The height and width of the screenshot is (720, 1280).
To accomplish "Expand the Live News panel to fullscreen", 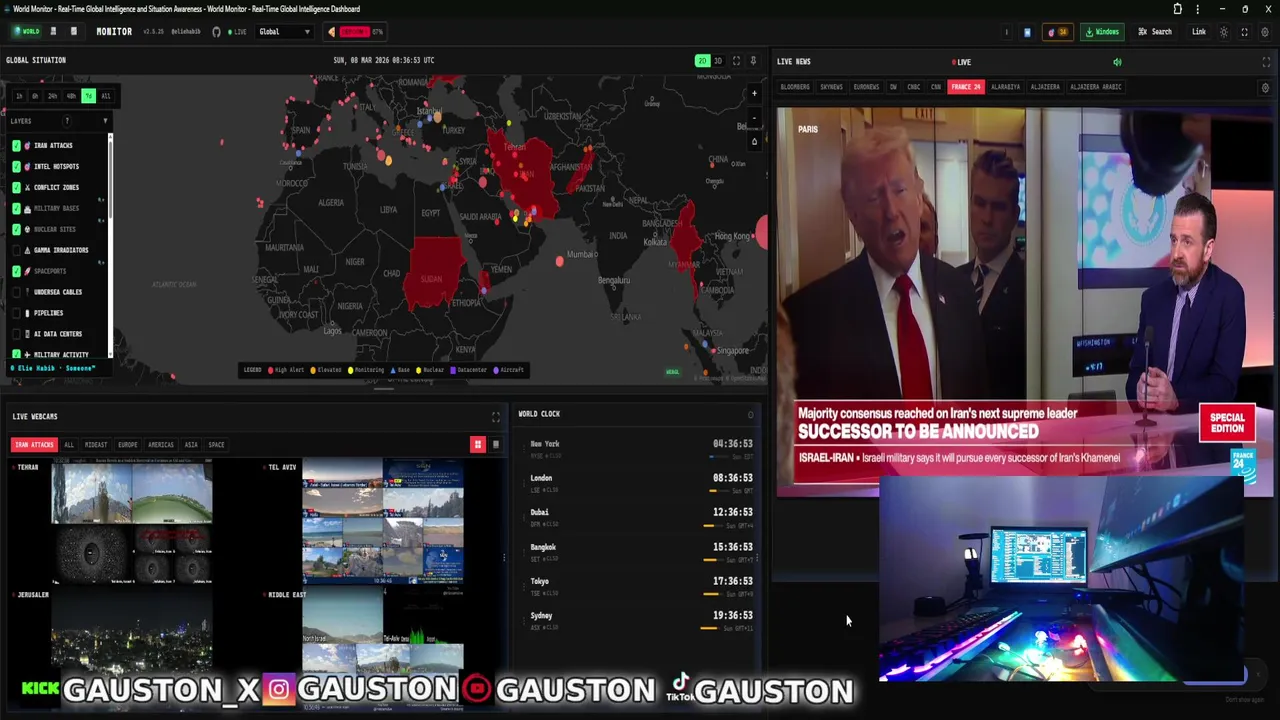I will pyautogui.click(x=1266, y=62).
